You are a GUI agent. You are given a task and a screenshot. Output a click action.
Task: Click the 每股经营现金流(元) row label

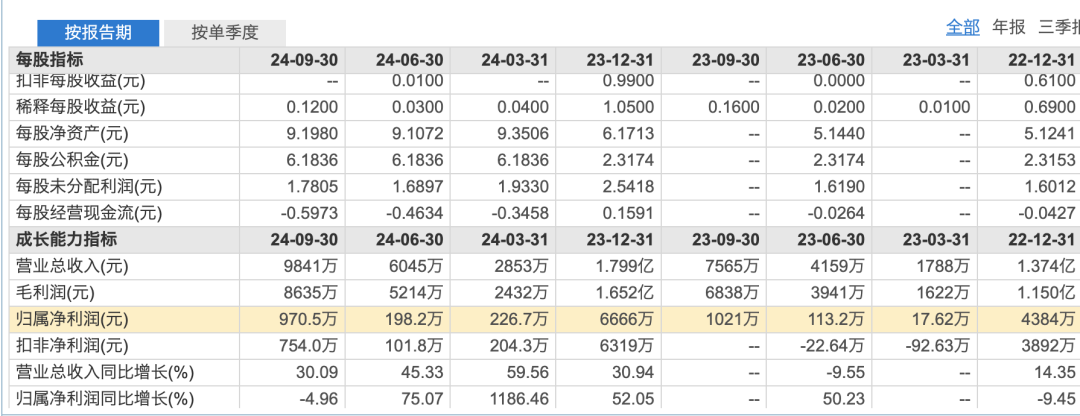83,213
